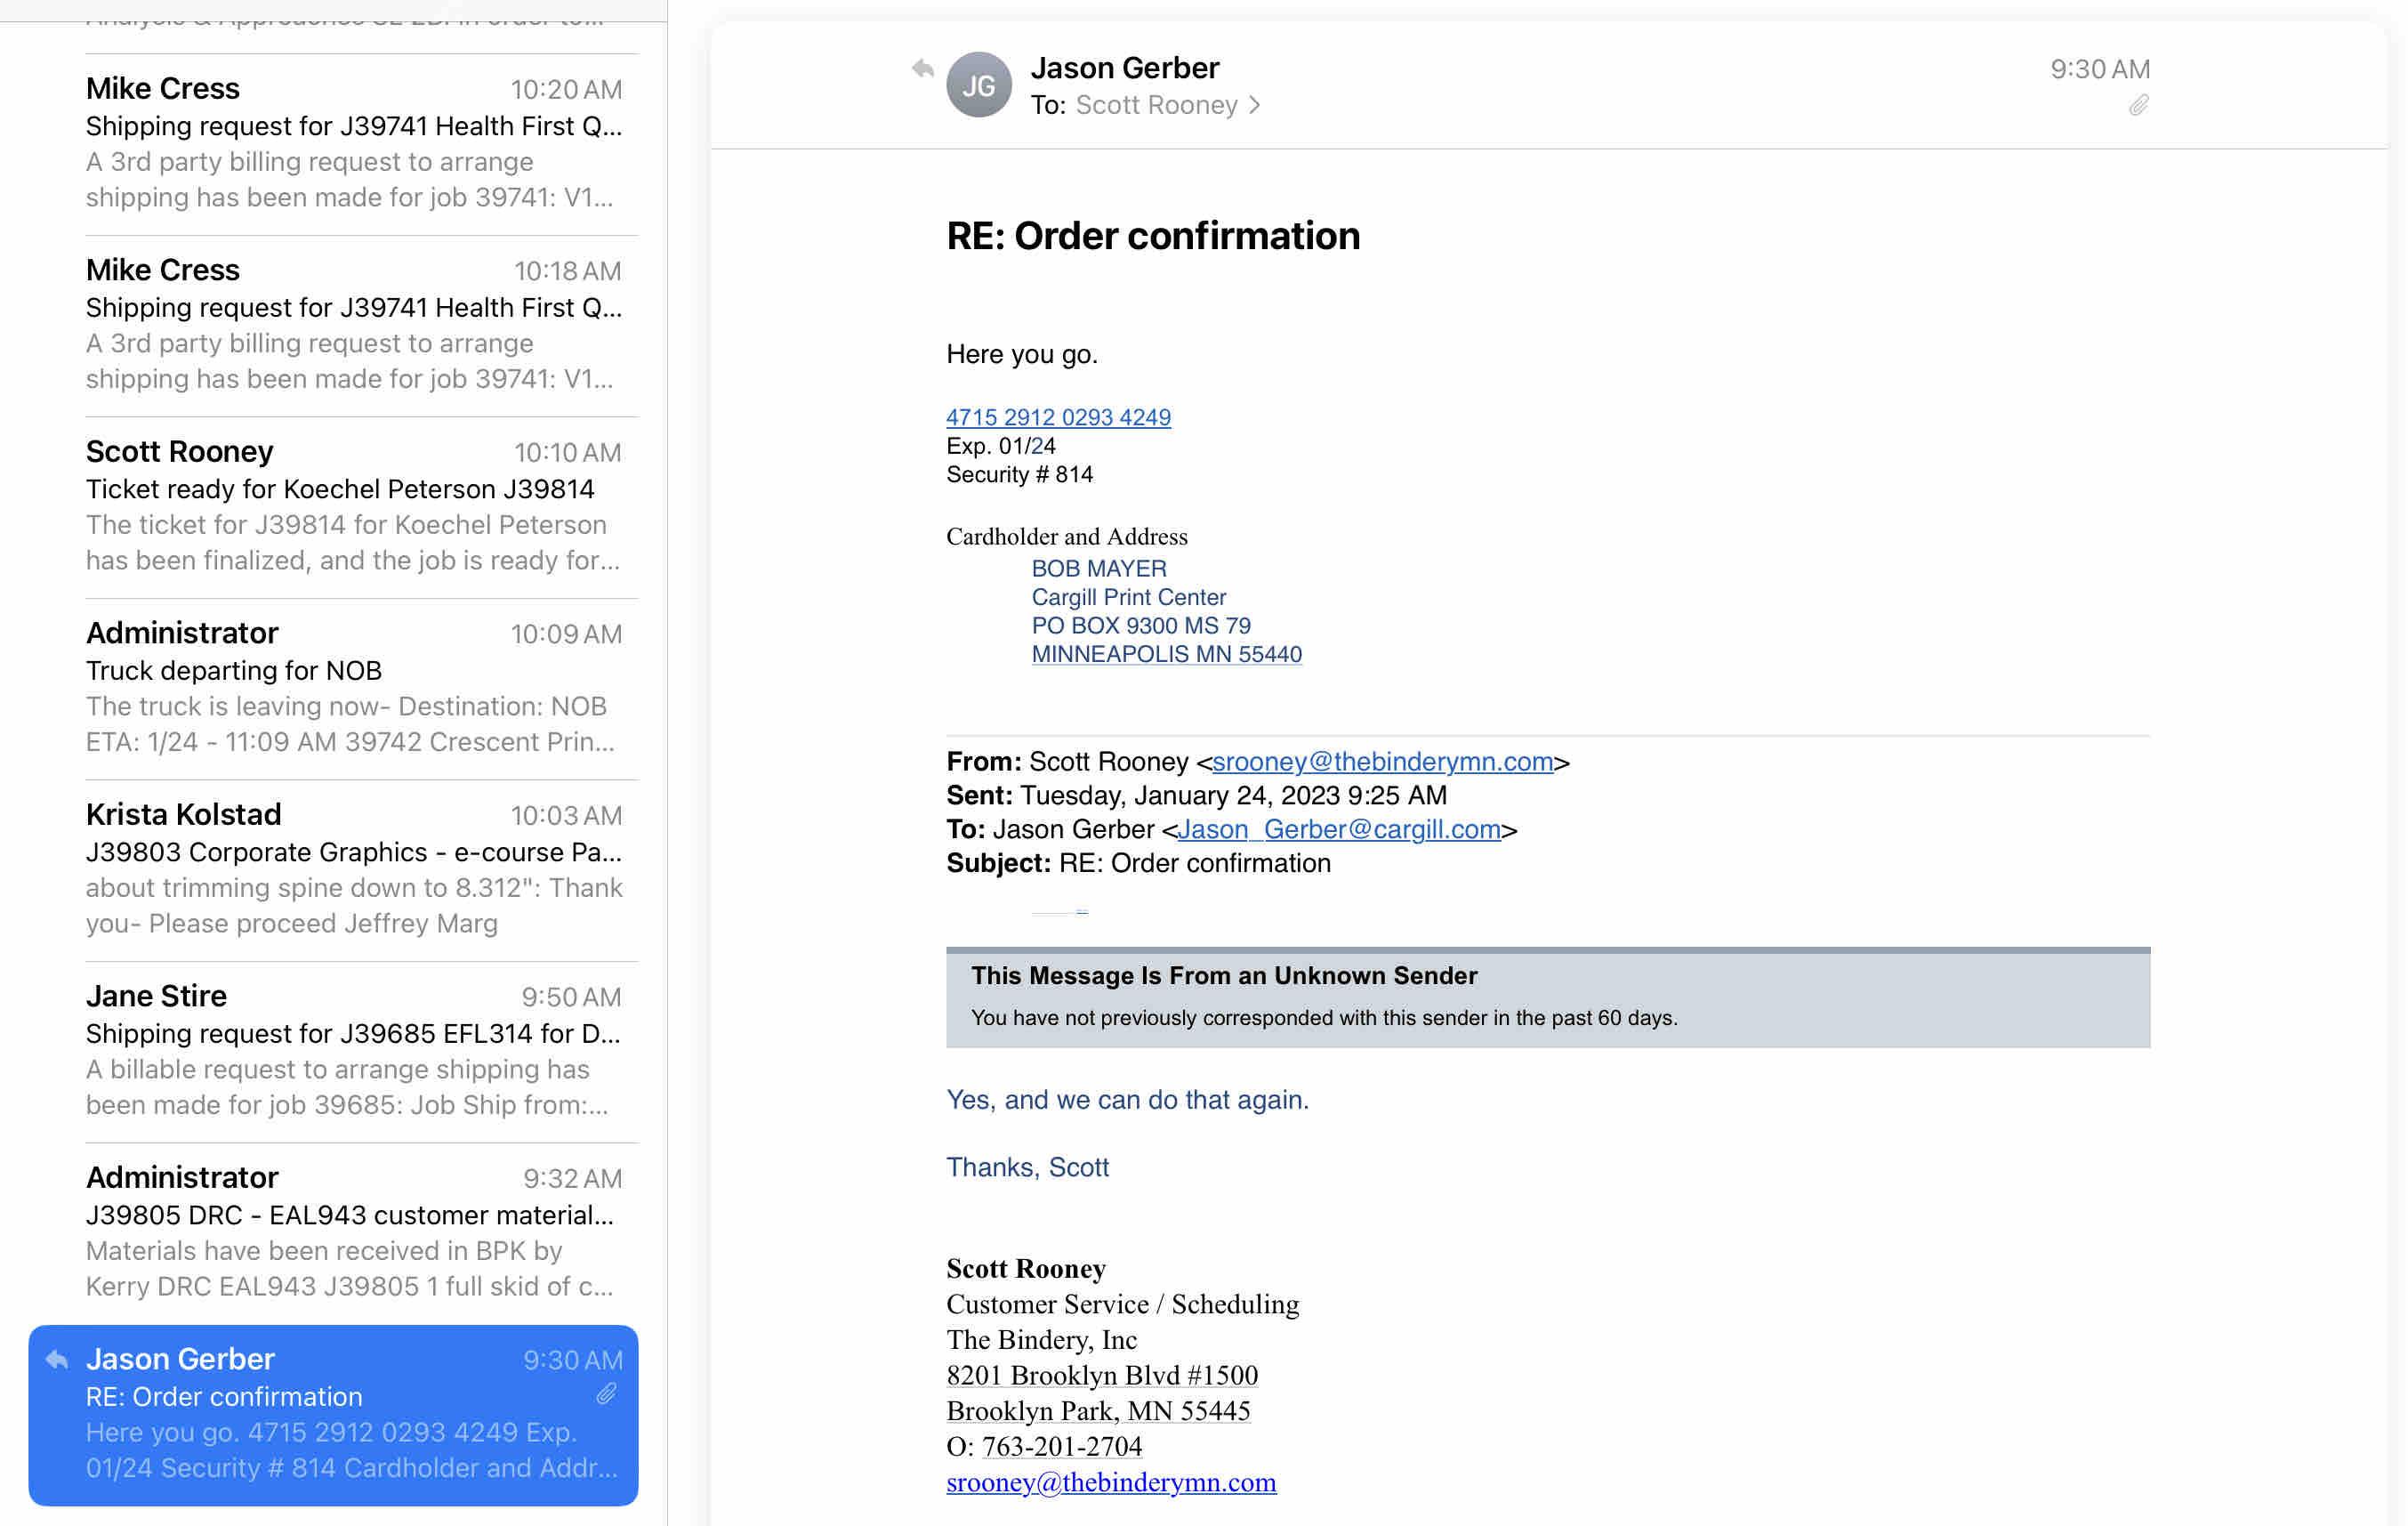Click the MINNEAPOLIS MN 55440 address link
Image resolution: width=2408 pixels, height=1526 pixels.
coord(1166,654)
